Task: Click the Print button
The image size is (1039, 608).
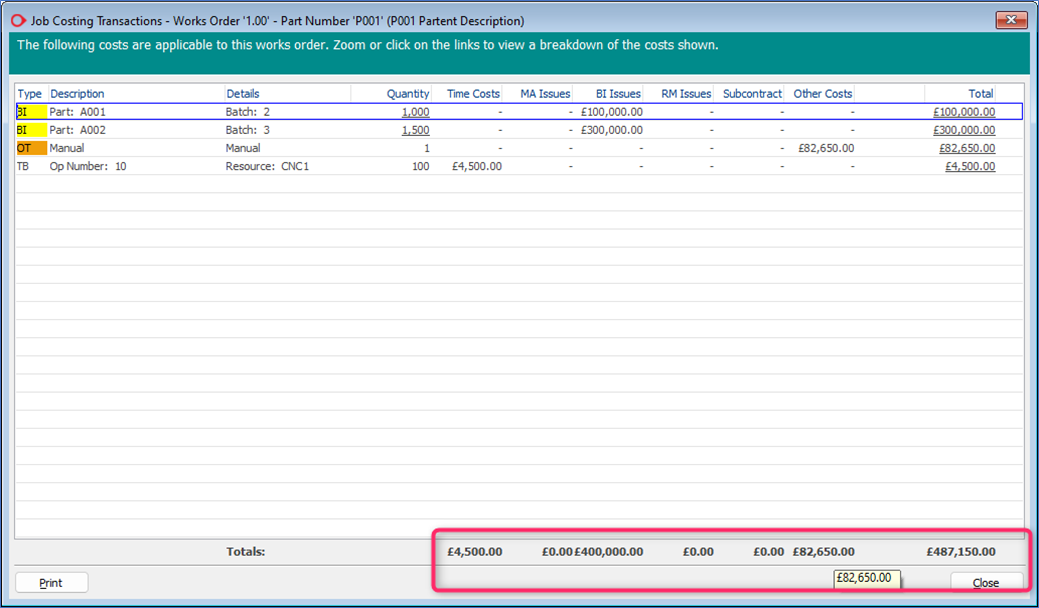Action: (x=51, y=582)
